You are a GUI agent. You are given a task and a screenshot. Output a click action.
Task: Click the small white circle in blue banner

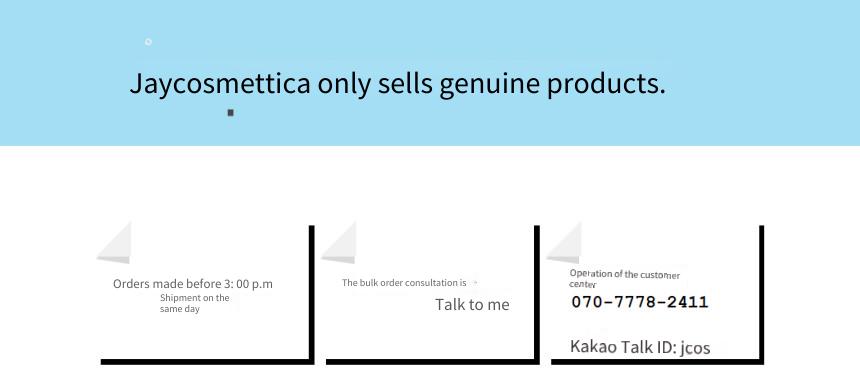pos(148,42)
